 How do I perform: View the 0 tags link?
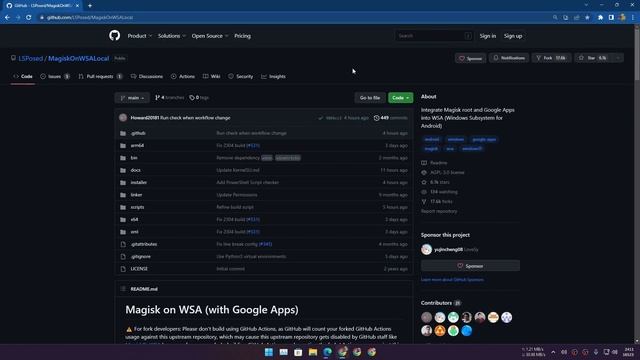[x=199, y=98]
